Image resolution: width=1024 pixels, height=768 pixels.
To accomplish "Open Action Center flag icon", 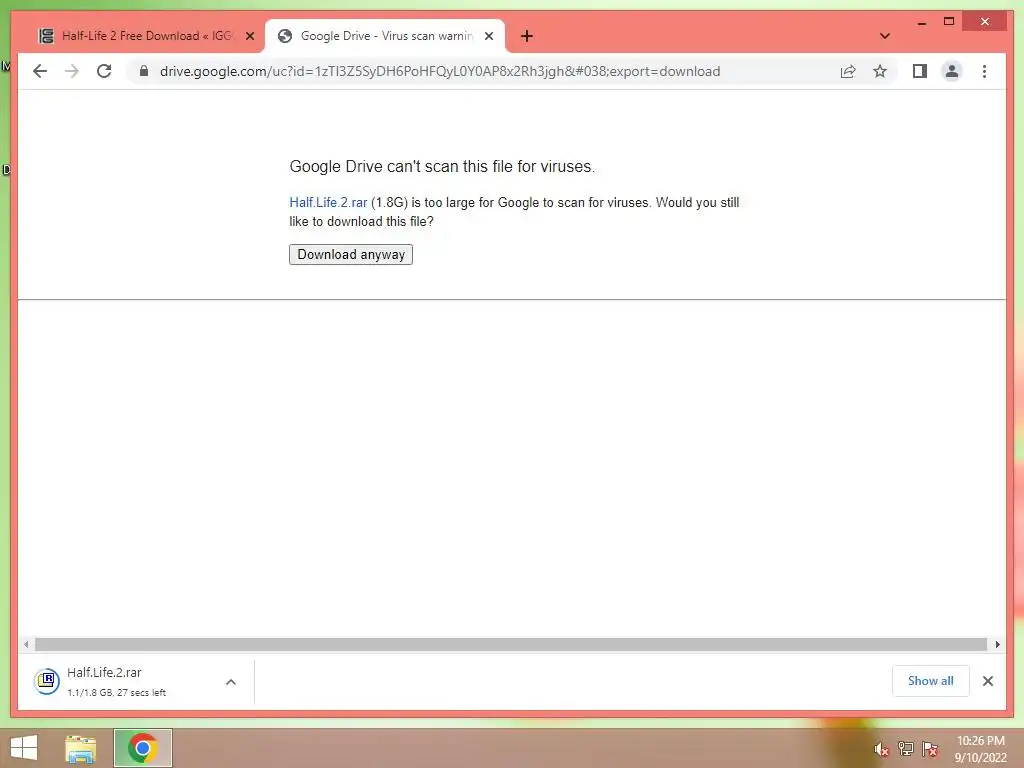I will [930, 748].
